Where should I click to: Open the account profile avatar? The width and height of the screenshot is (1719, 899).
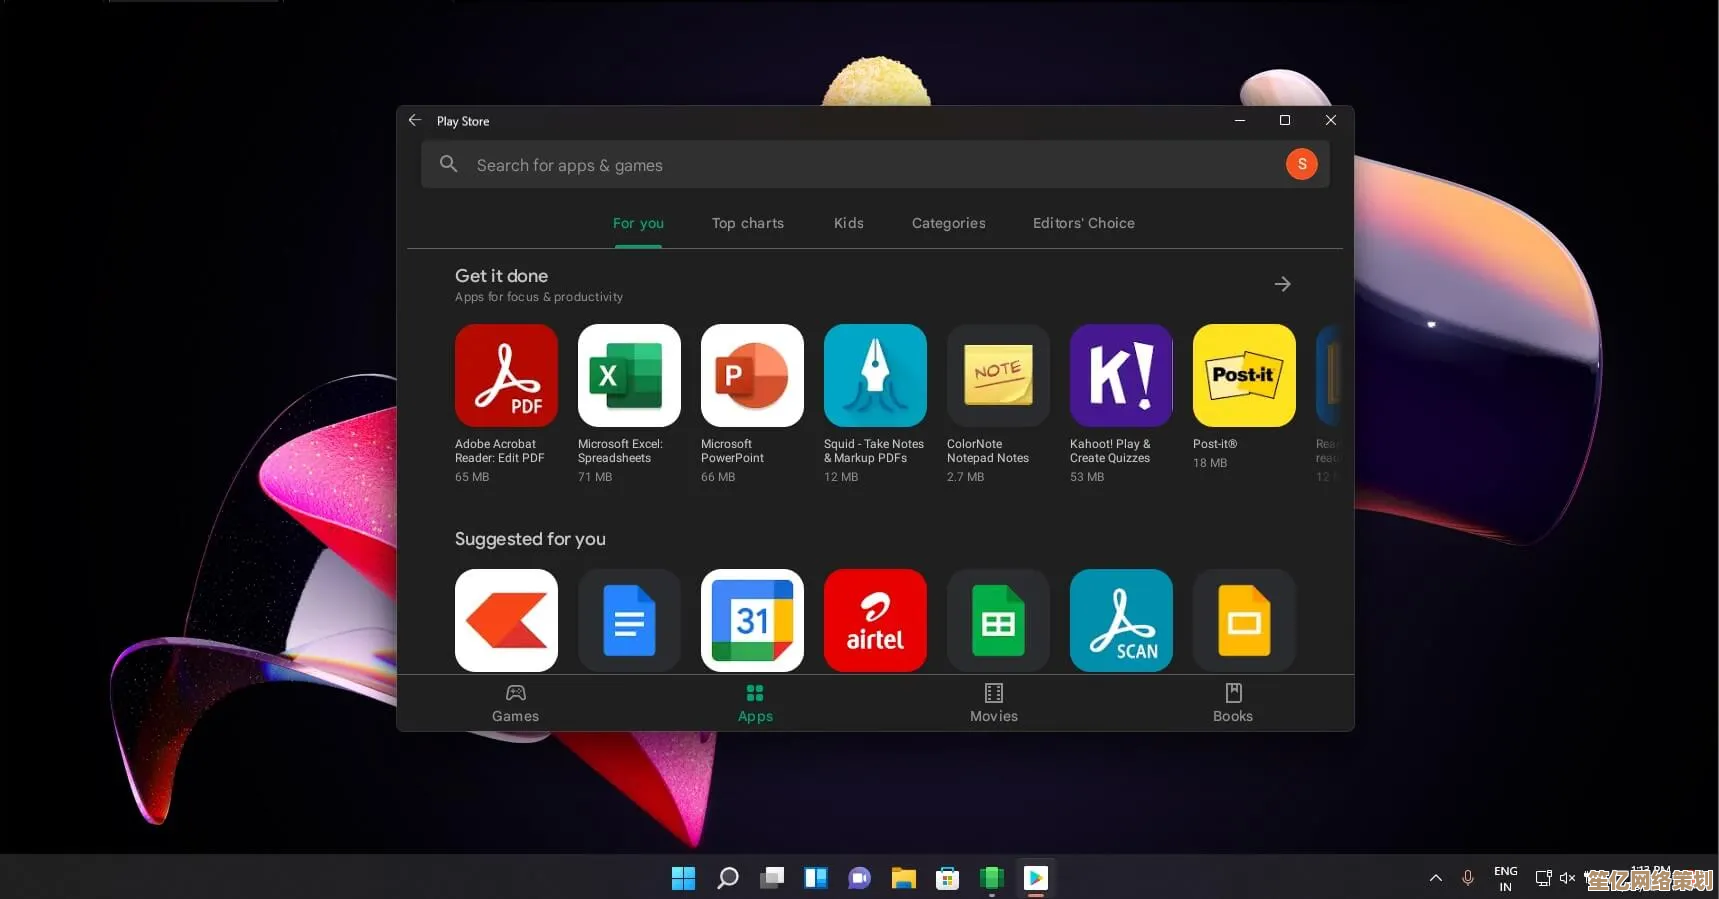1301,164
